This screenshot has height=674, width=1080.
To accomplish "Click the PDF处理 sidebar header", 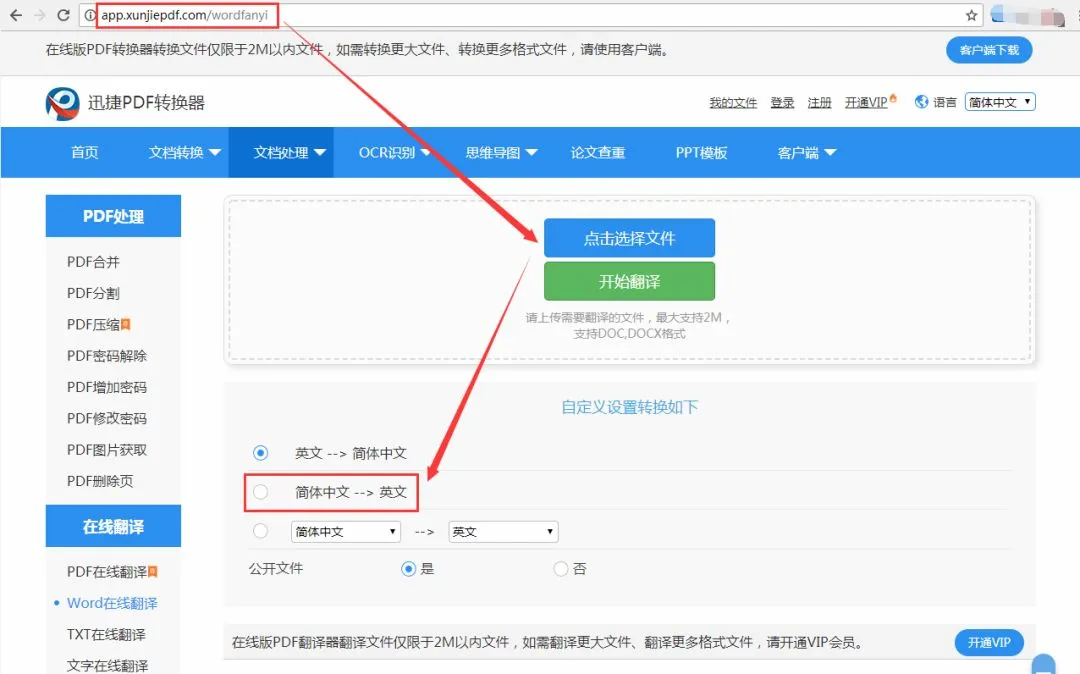I will 113,216.
